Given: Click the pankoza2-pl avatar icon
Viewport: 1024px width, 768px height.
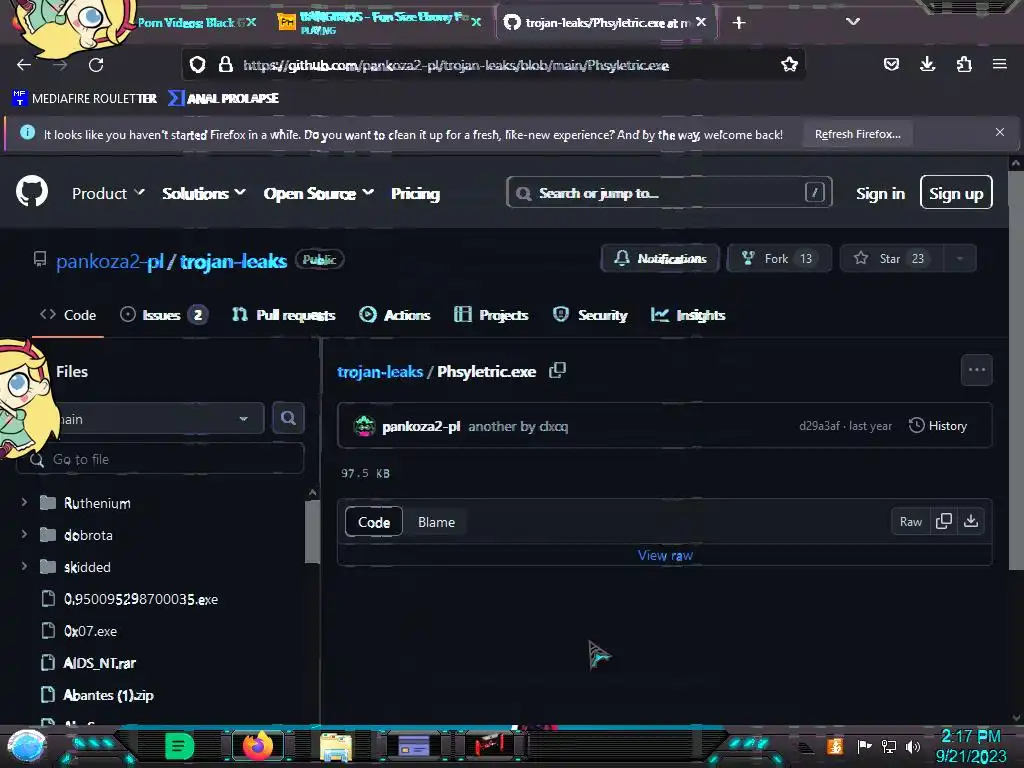Looking at the screenshot, I should (x=364, y=426).
